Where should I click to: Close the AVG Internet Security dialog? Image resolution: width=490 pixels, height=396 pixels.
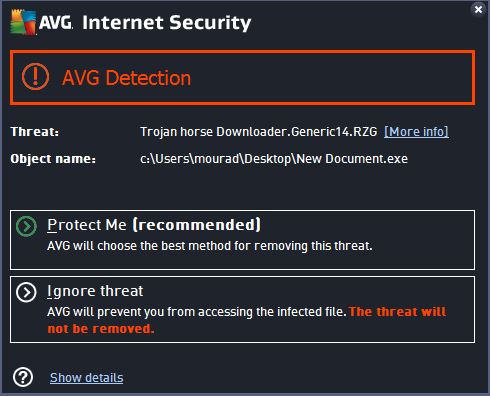[478, 9]
